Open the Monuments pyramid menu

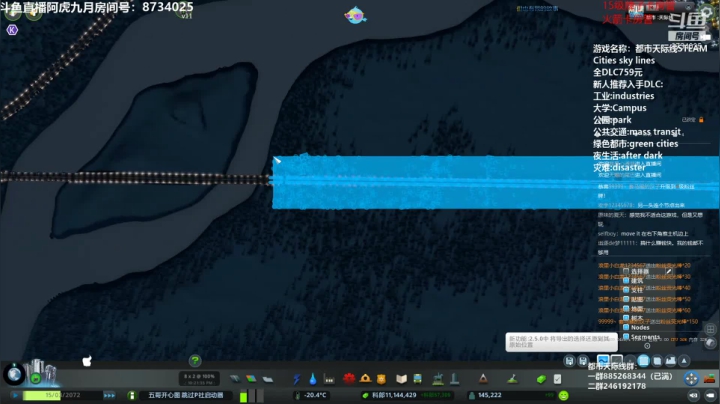click(x=483, y=379)
